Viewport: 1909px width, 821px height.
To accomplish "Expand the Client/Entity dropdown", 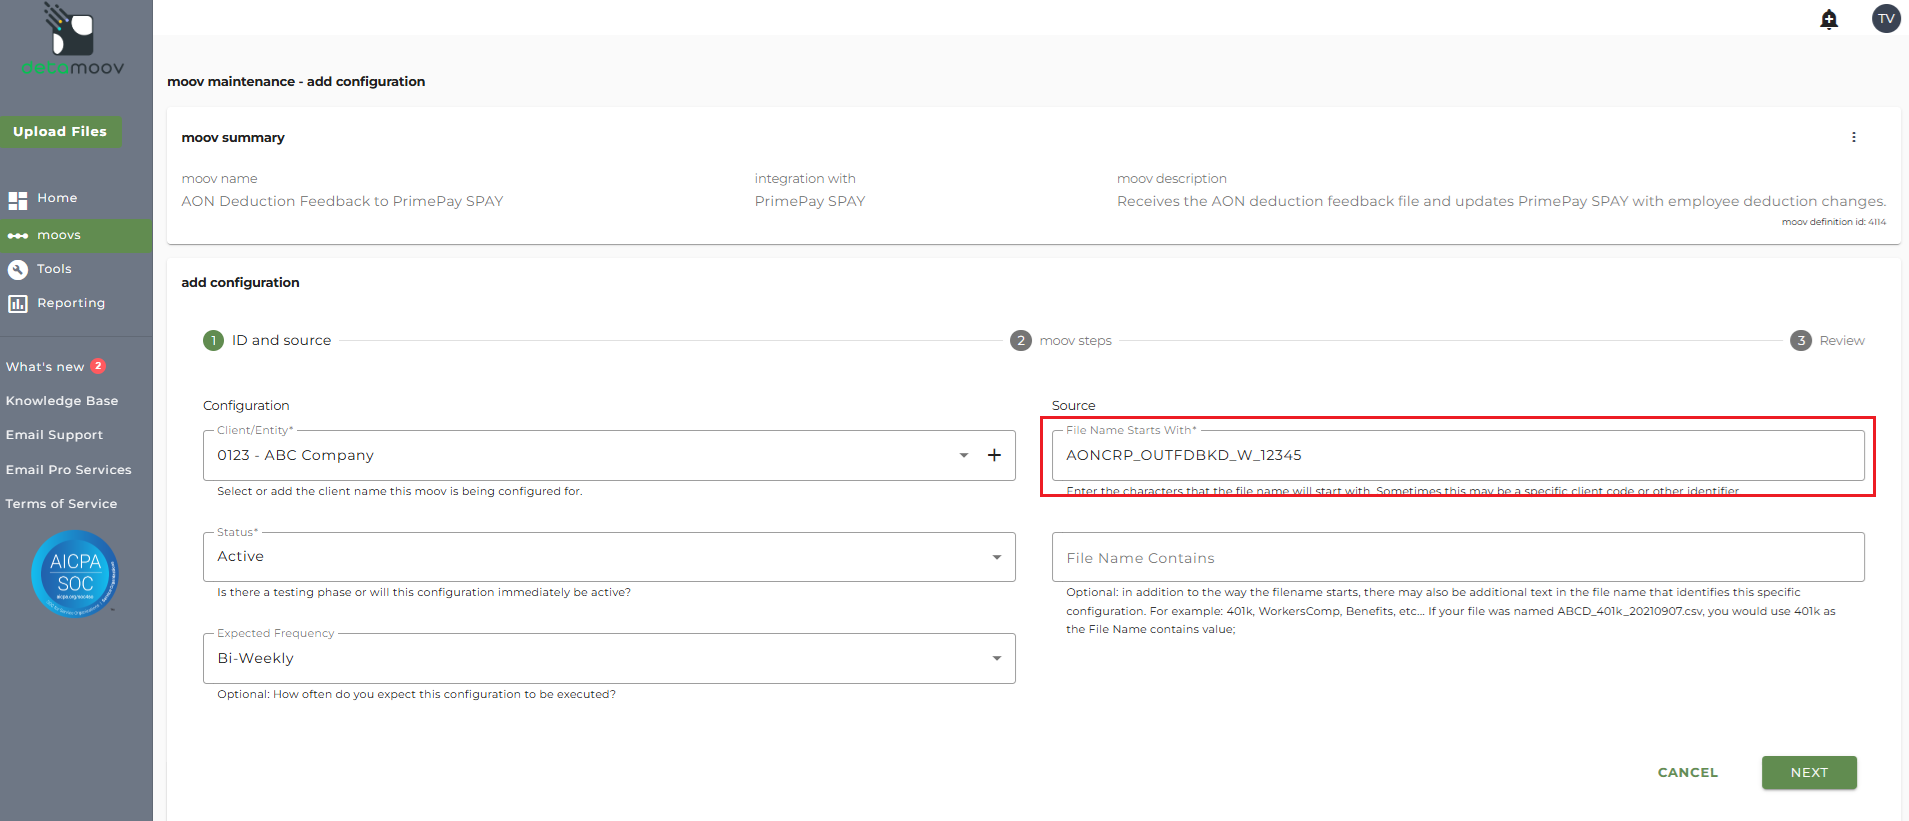I will pos(963,455).
